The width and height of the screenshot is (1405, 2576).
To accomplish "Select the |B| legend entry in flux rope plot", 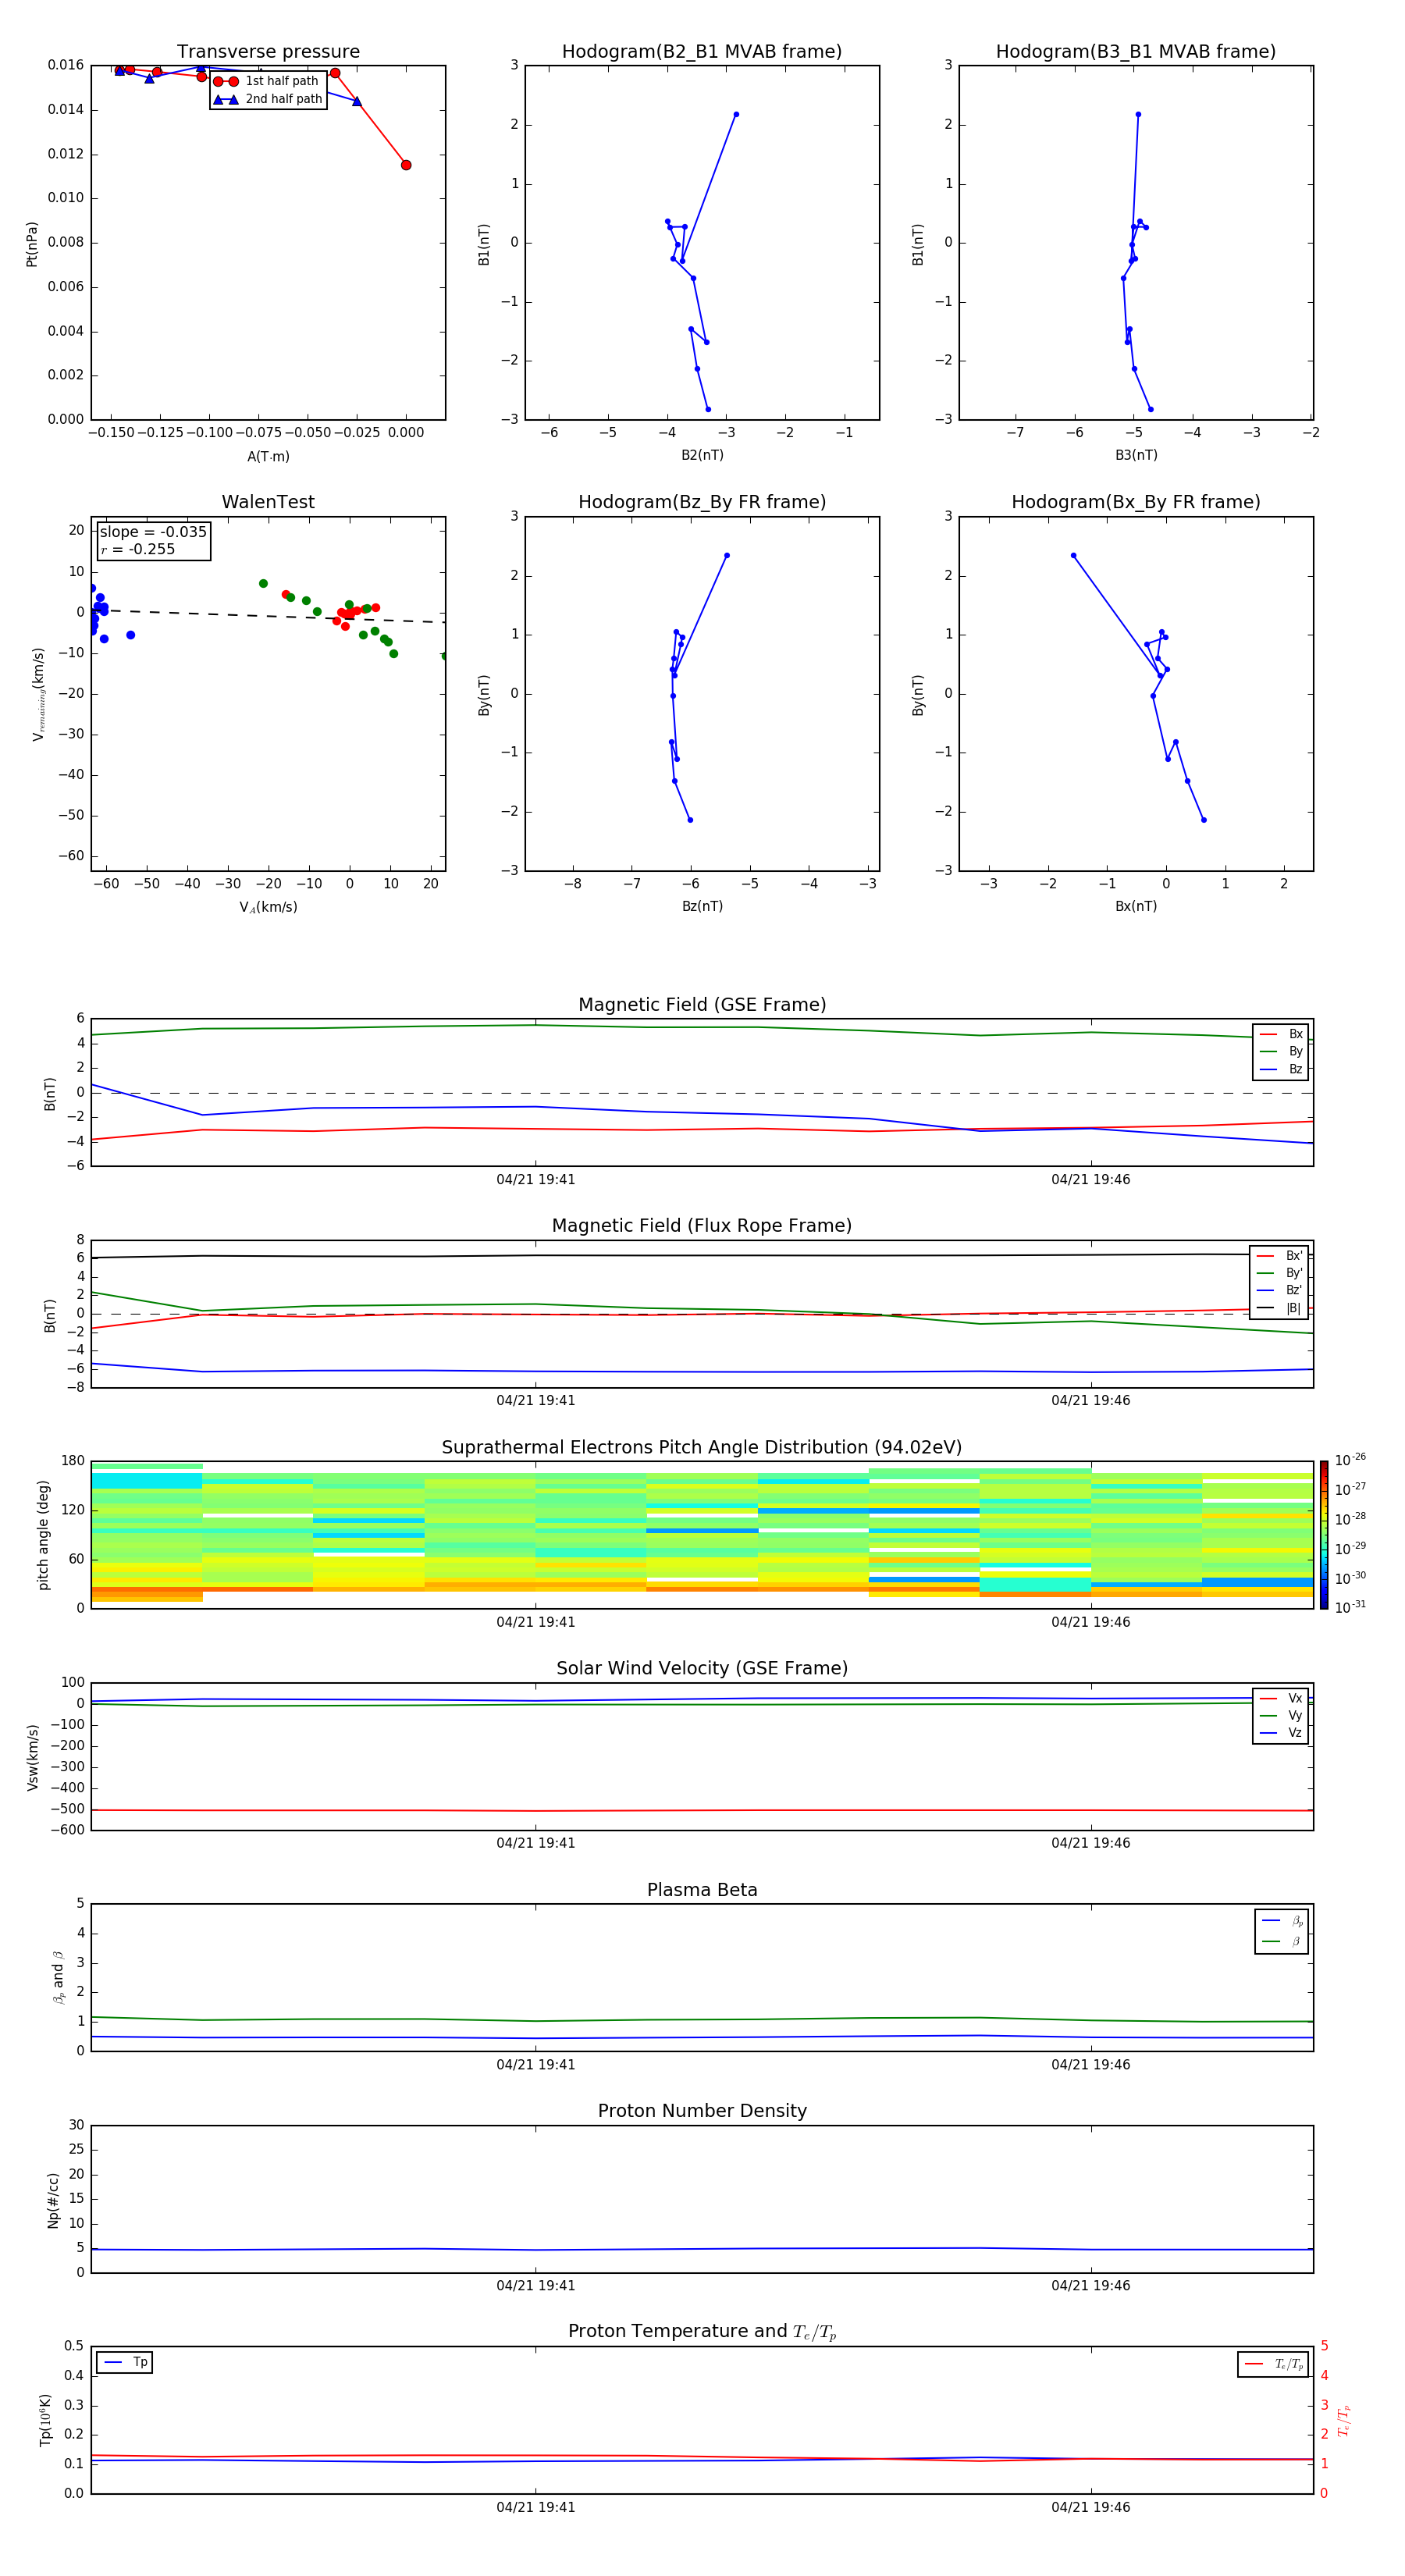I will coord(1280,1308).
